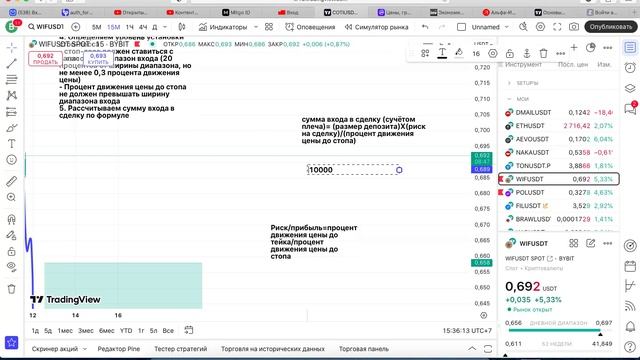Open the layout setup square icon
640x360 pixels.
pyautogui.click(x=461, y=27)
